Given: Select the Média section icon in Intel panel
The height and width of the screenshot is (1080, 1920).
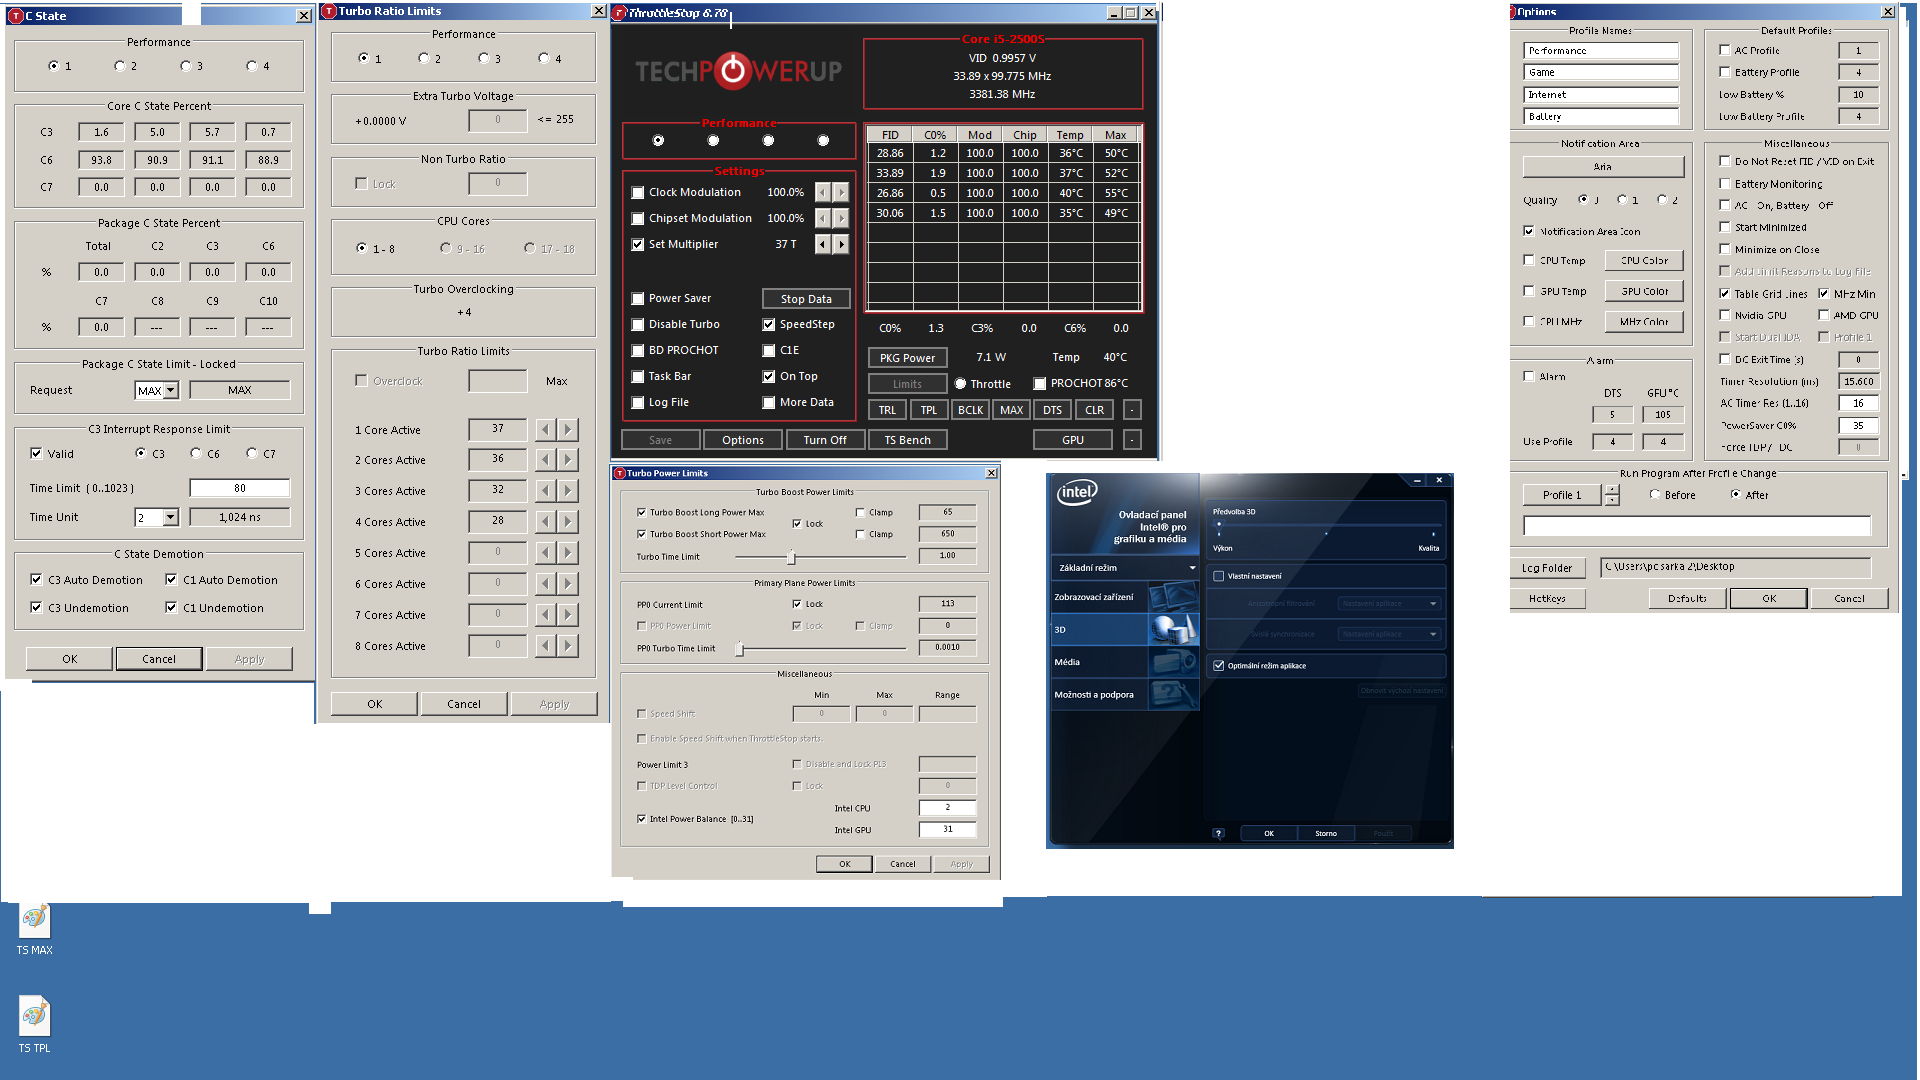Looking at the screenshot, I should [1172, 662].
